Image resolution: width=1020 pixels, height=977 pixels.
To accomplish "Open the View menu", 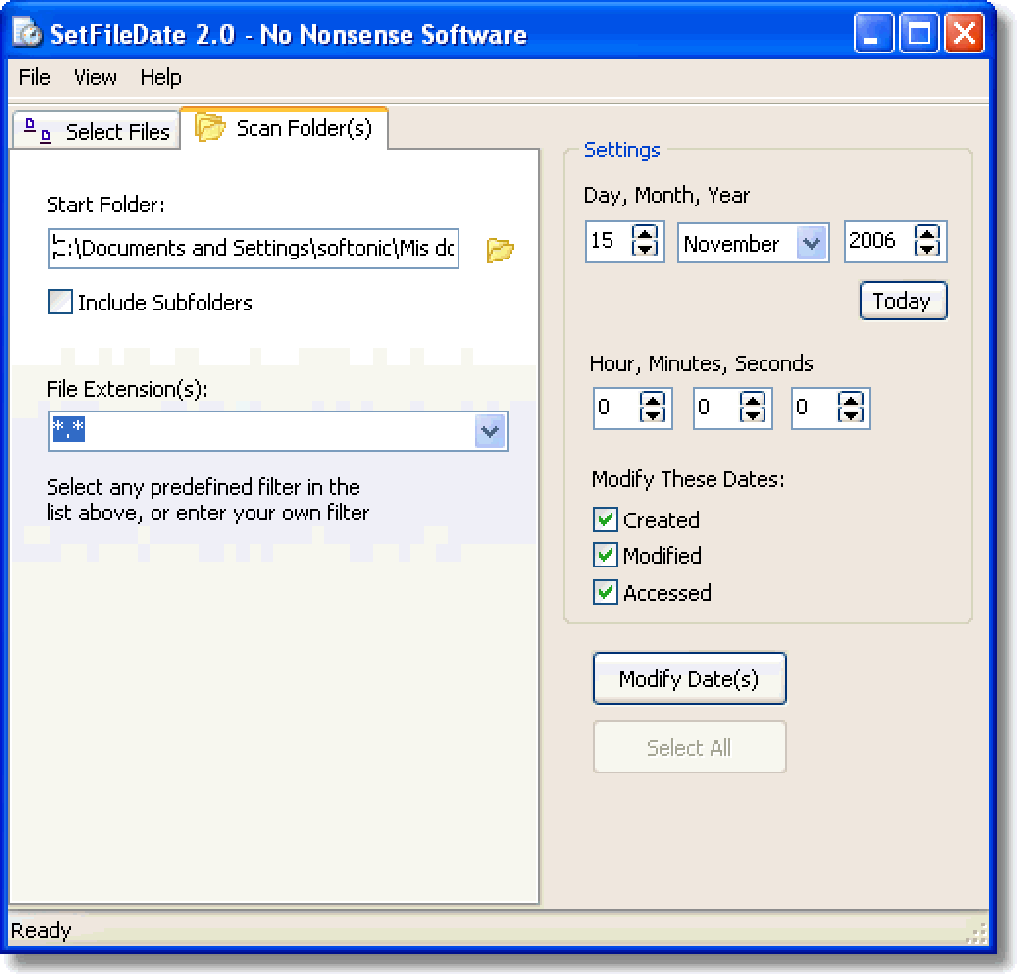I will tap(95, 77).
